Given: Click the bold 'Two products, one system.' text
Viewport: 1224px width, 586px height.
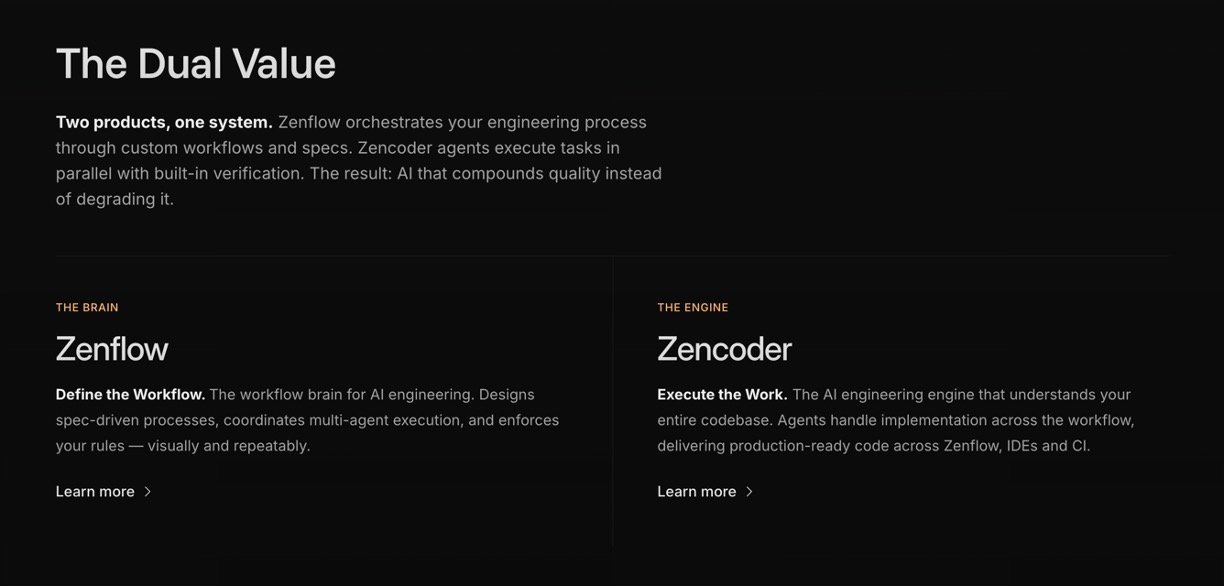Looking at the screenshot, I should tap(164, 123).
